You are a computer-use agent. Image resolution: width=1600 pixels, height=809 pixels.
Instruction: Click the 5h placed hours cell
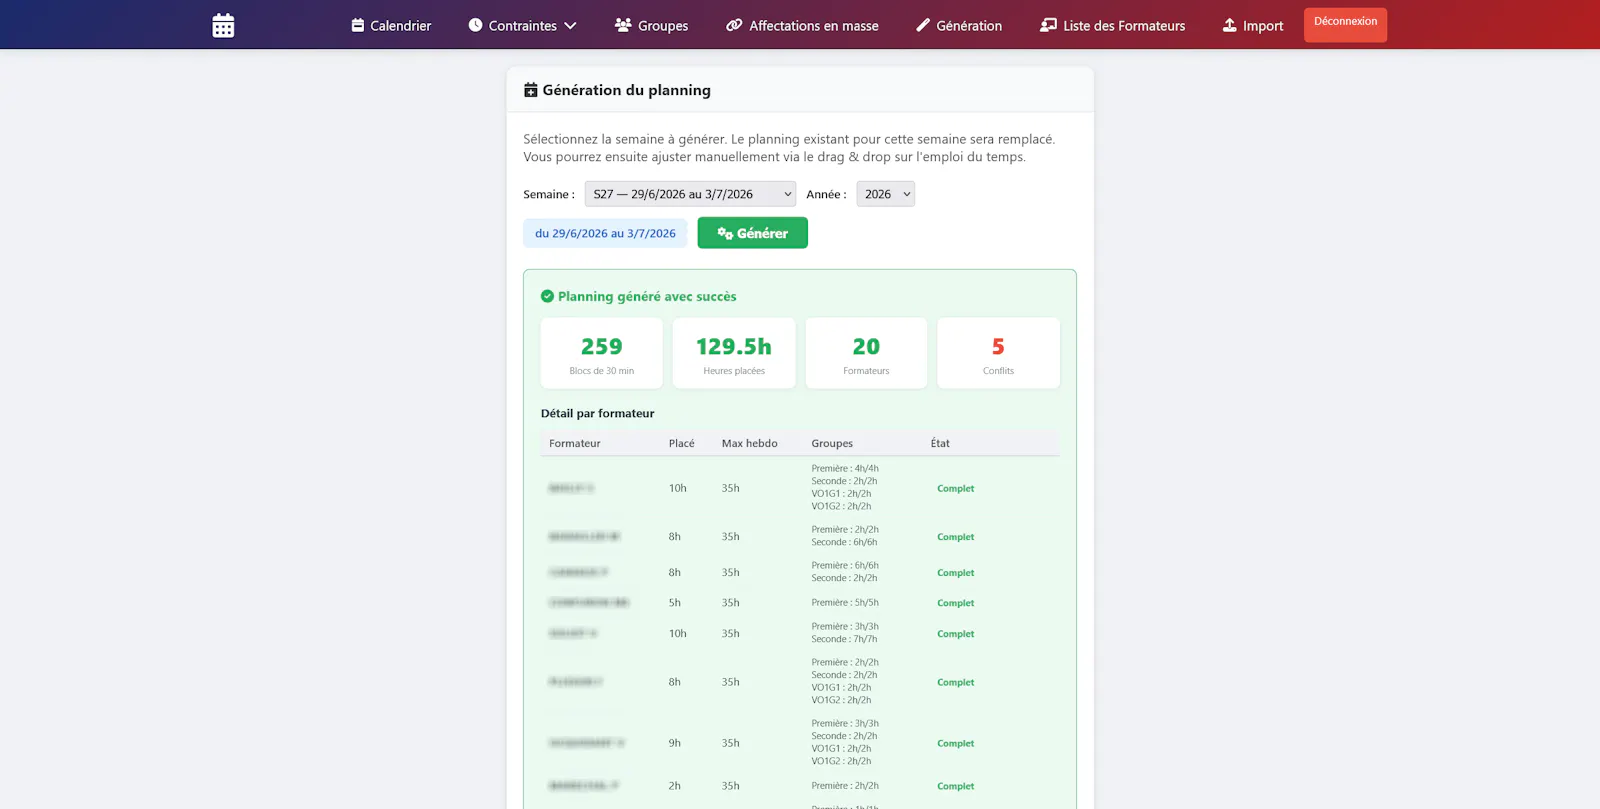675,603
